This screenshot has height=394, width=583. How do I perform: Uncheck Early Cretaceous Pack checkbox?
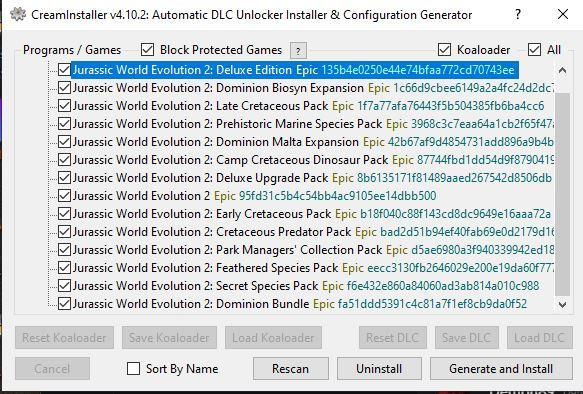pyautogui.click(x=64, y=214)
